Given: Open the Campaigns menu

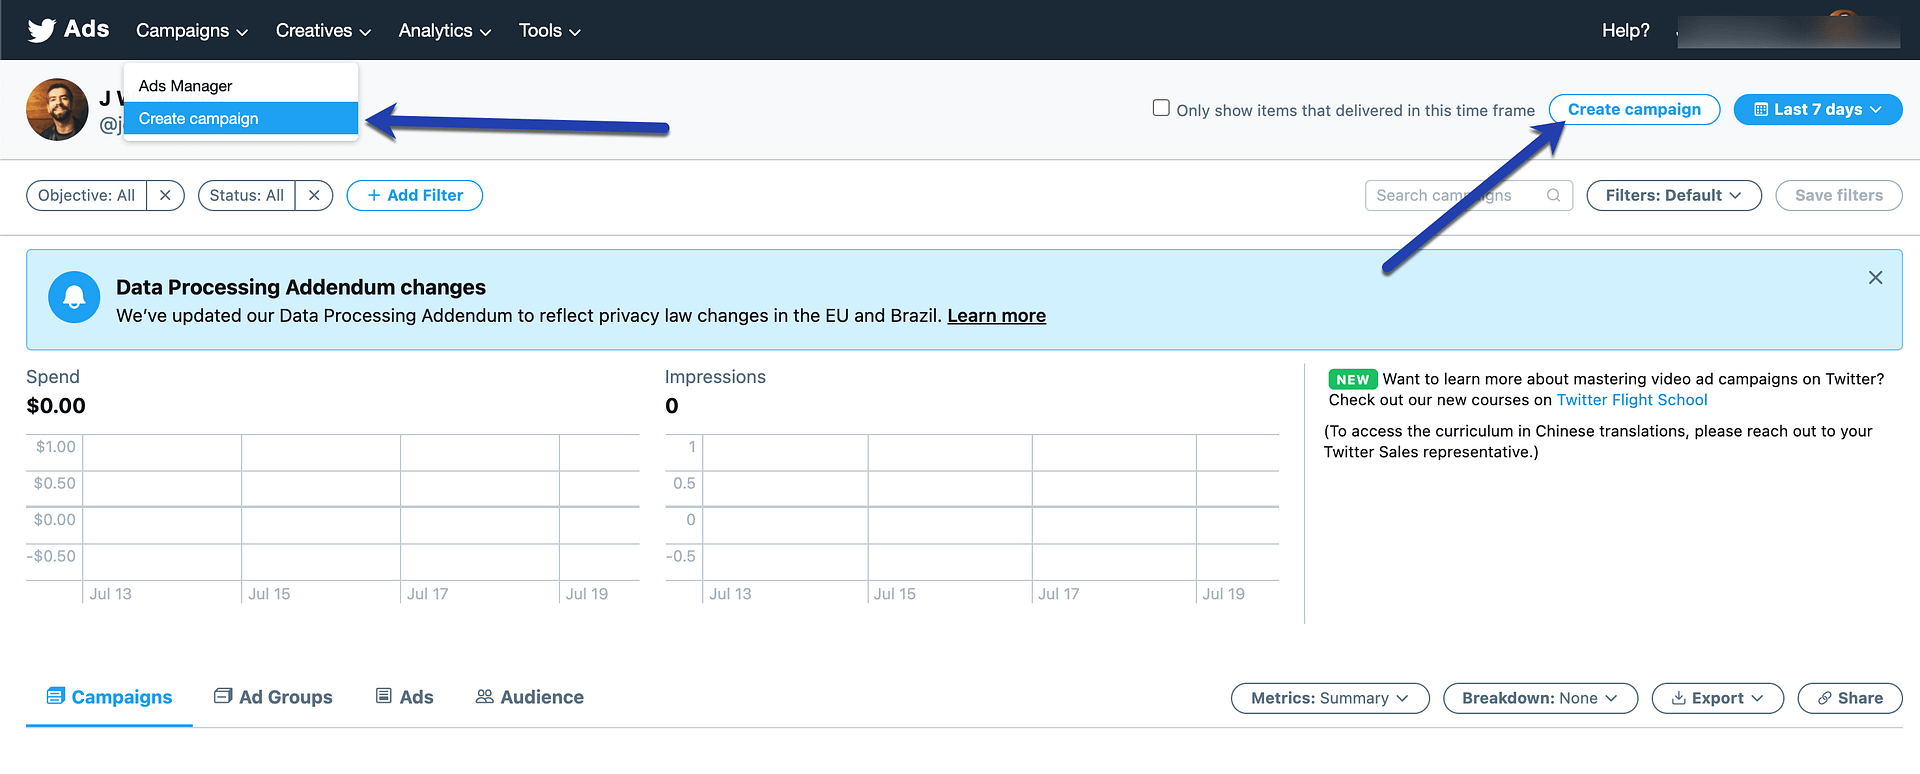Looking at the screenshot, I should pyautogui.click(x=192, y=31).
